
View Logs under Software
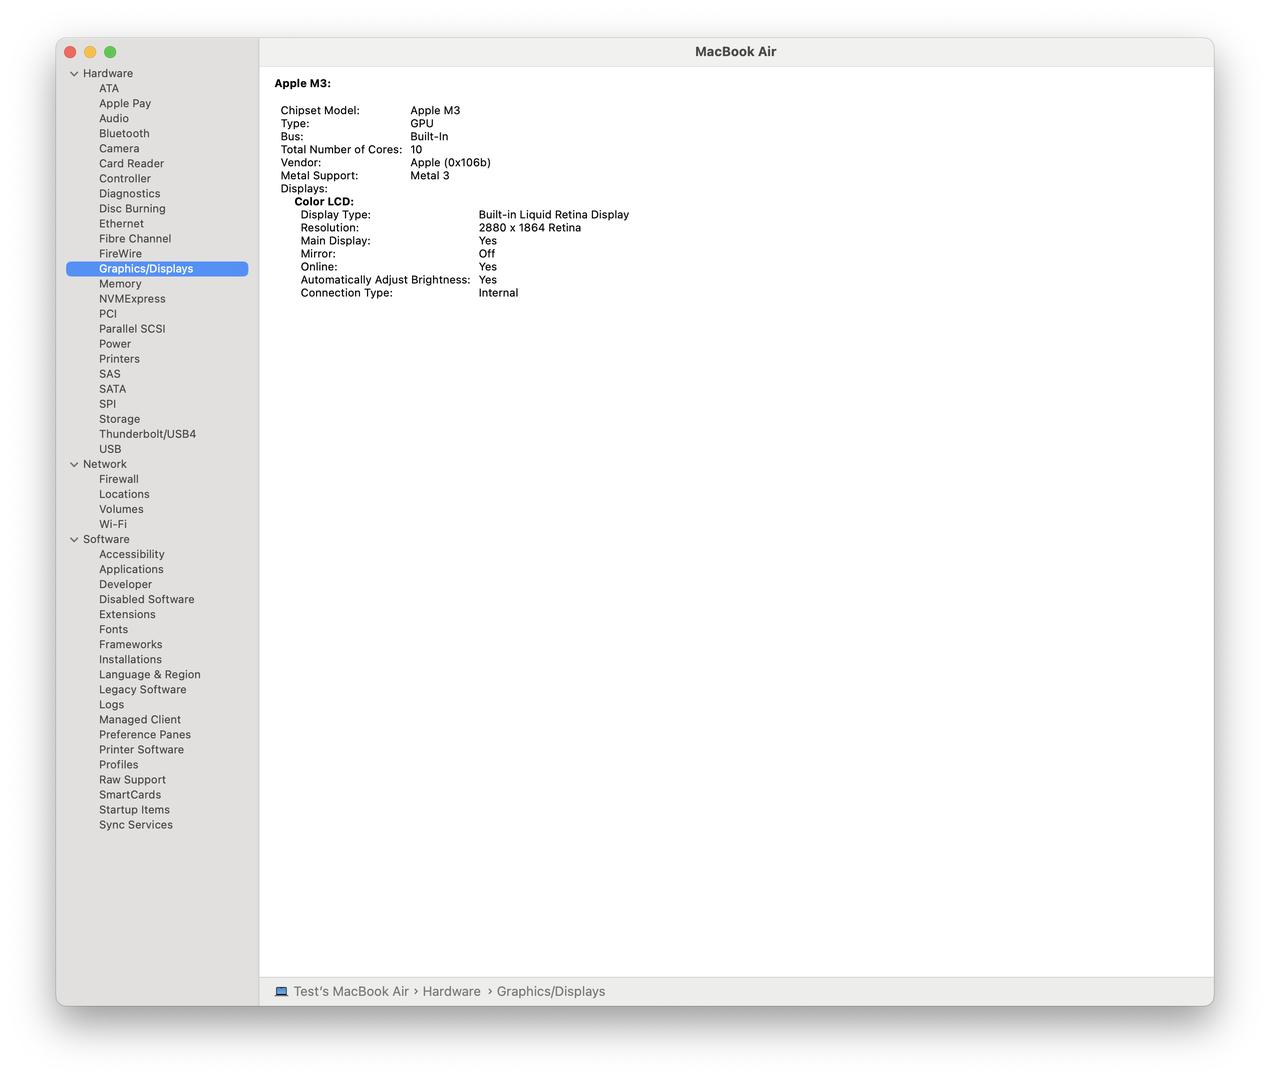(x=111, y=704)
